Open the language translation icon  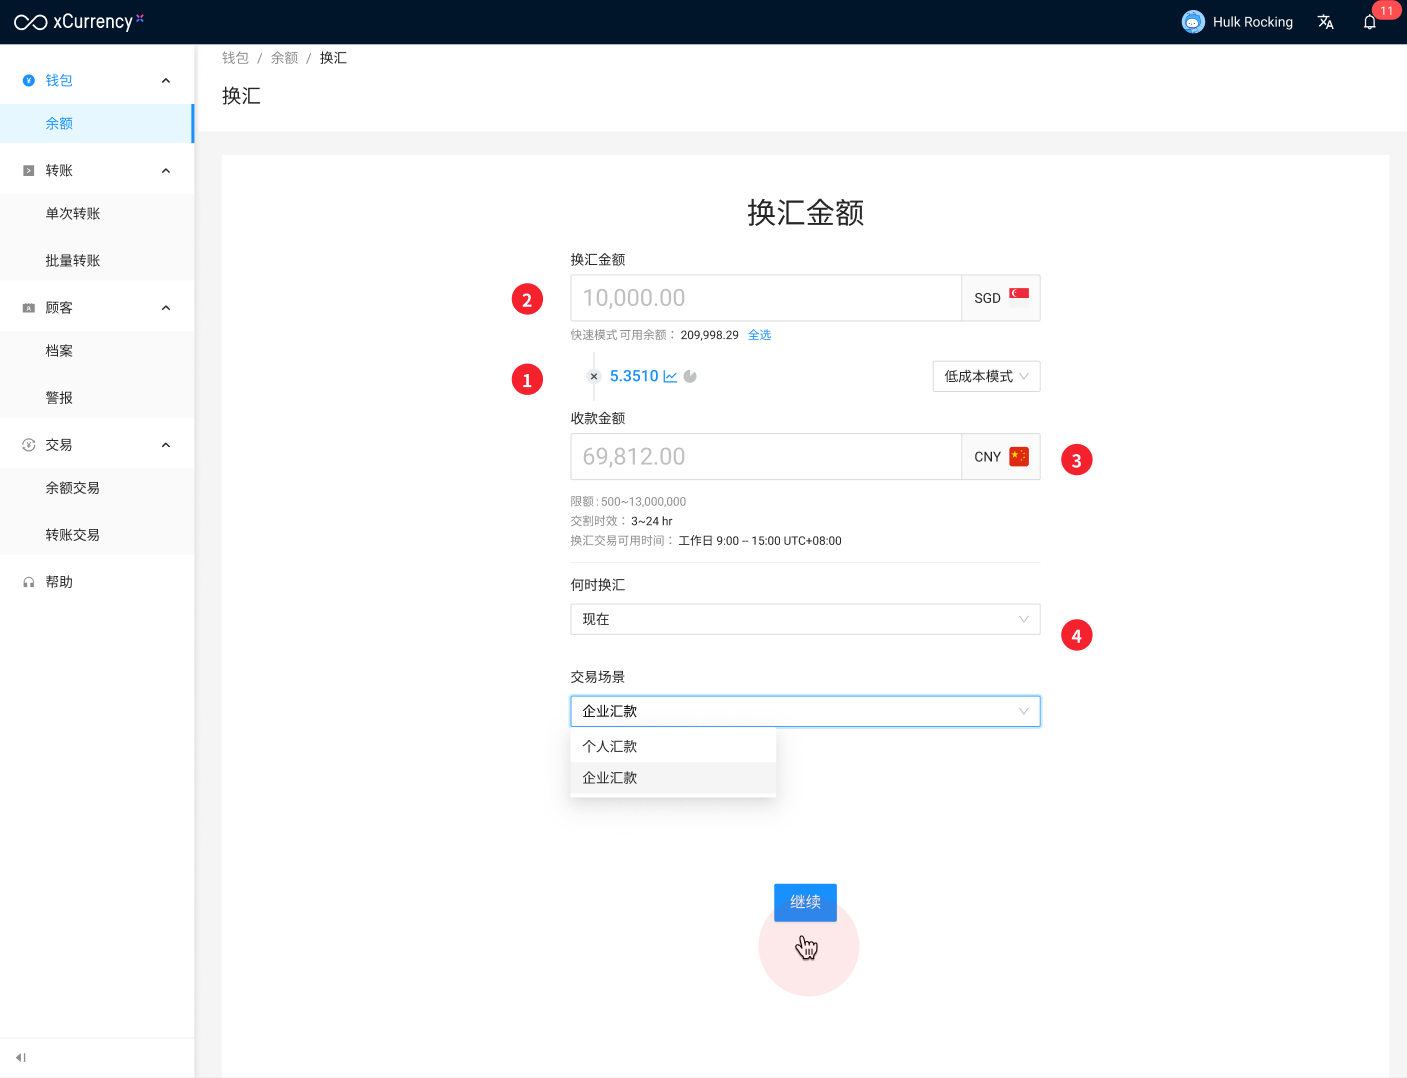[1325, 22]
